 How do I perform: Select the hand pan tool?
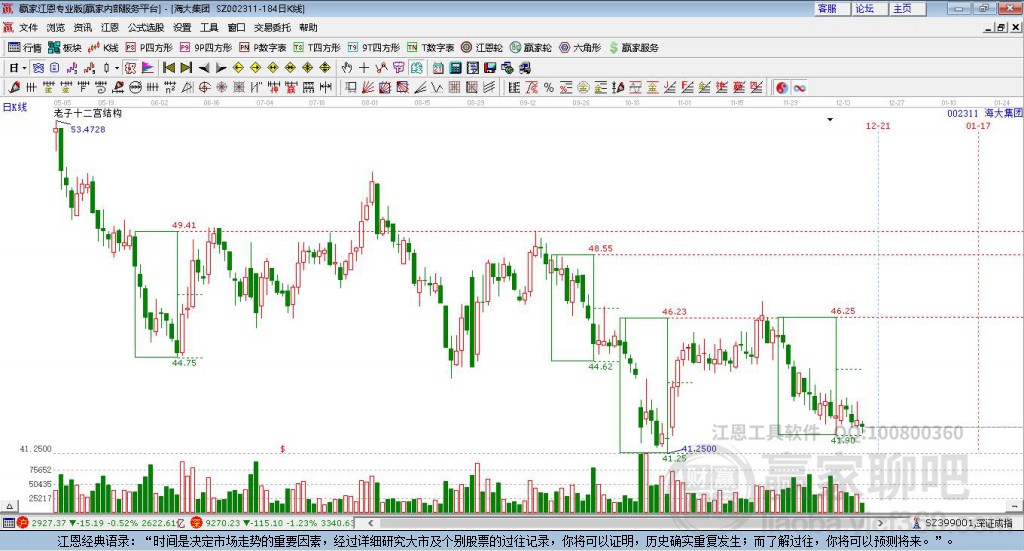tap(347, 68)
